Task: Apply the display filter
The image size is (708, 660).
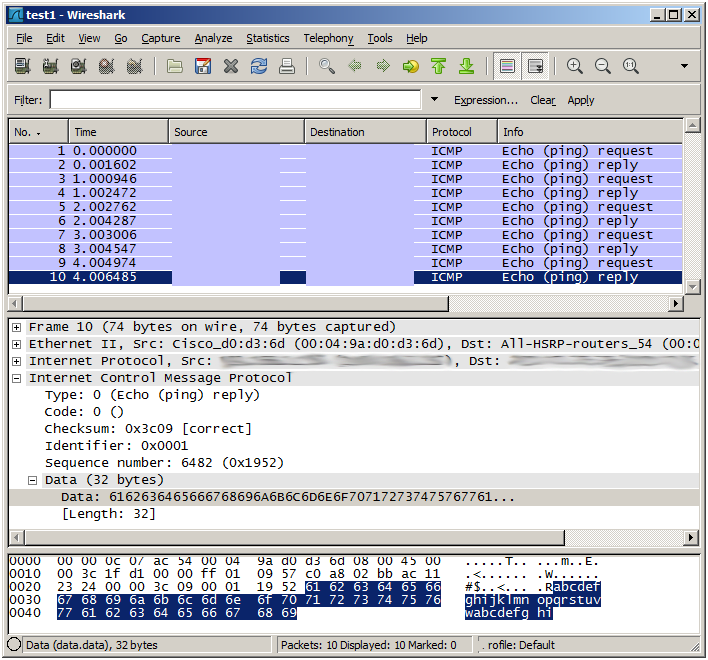Action: (x=581, y=100)
